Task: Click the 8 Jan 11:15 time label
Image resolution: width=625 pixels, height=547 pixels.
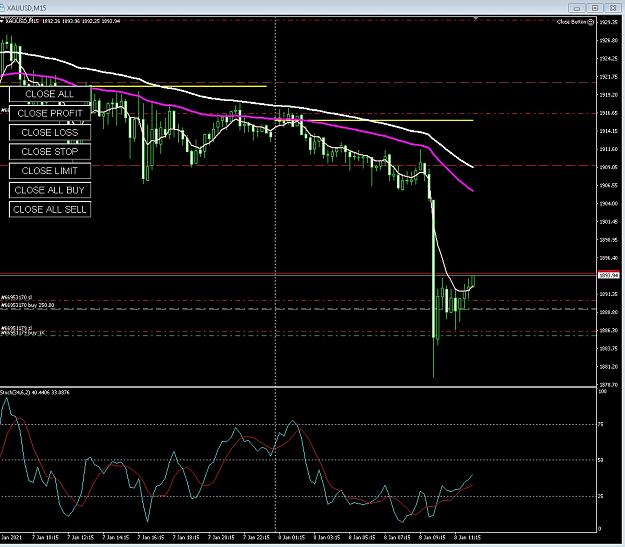Action: point(468,537)
